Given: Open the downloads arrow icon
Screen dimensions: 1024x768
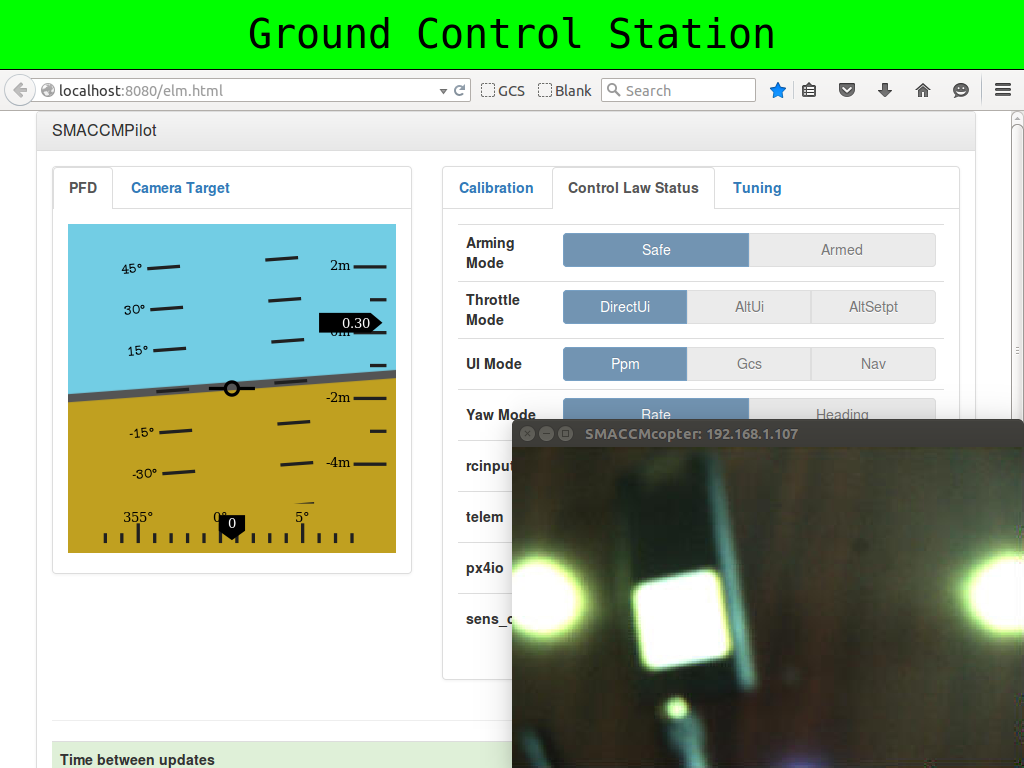Looking at the screenshot, I should 885,90.
